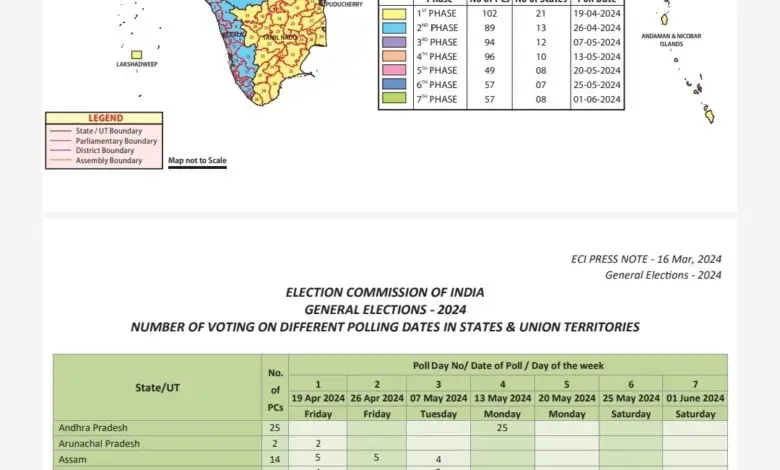The image size is (780, 470).
Task: Select the '01 June 2024' column header
Action: (x=695, y=398)
